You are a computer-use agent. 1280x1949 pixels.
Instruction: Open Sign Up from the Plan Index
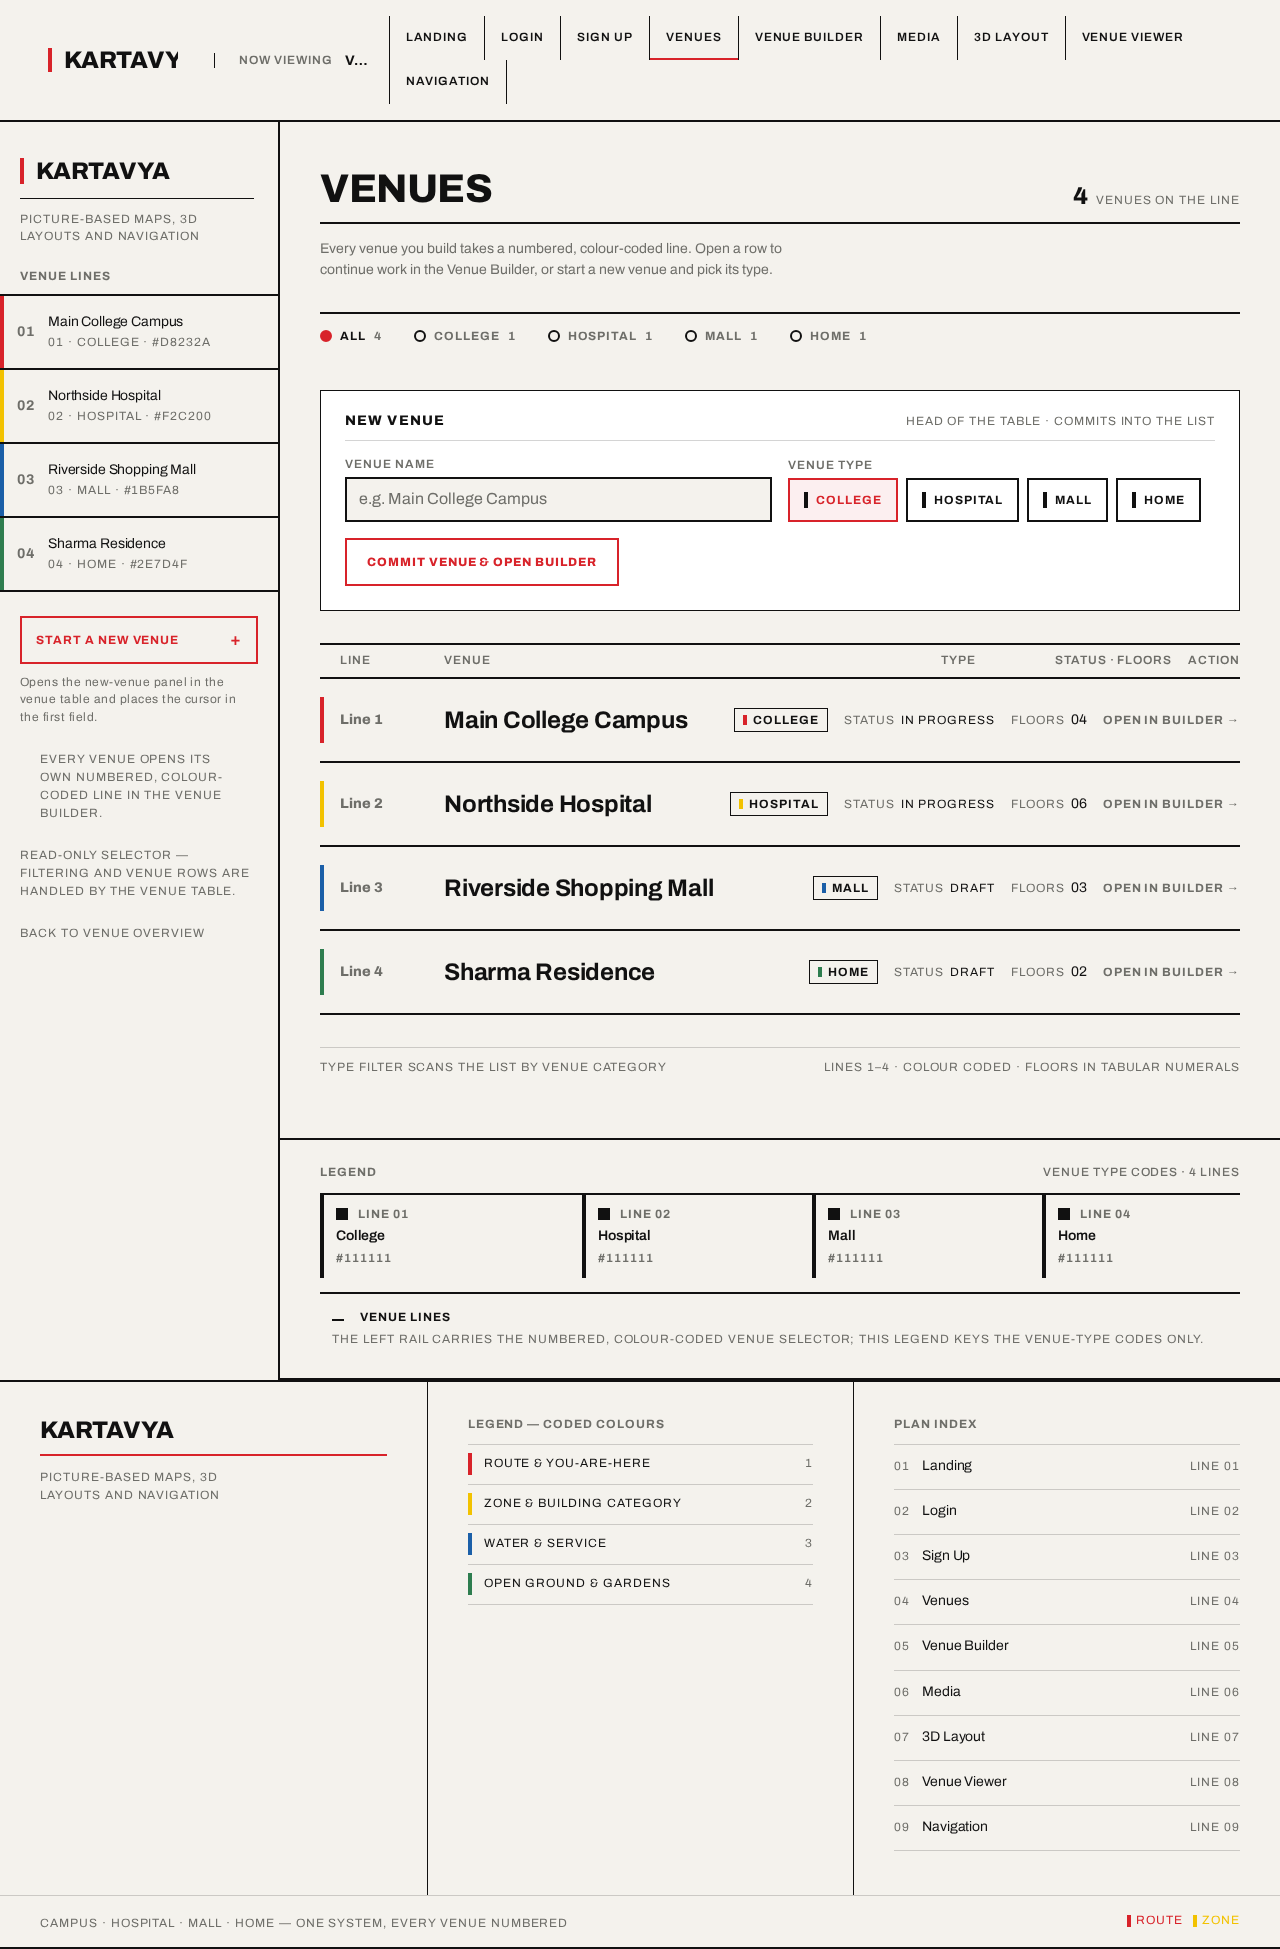point(1067,1556)
